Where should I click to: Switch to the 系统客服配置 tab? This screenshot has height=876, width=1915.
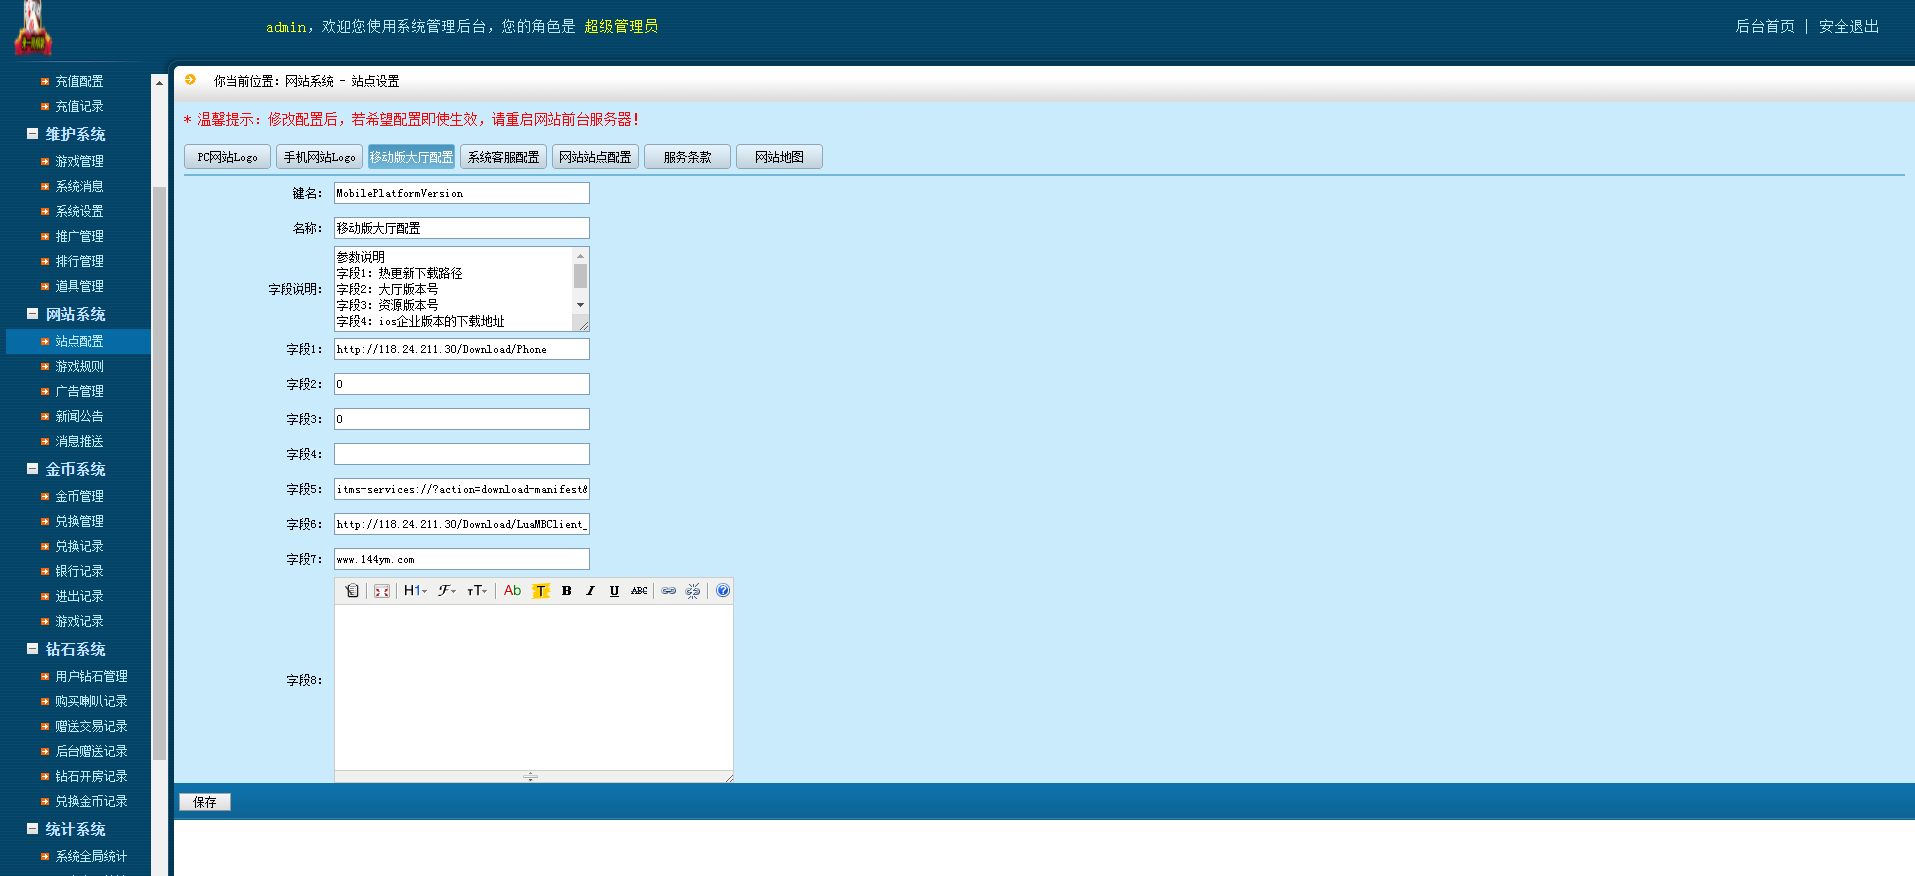pos(503,157)
